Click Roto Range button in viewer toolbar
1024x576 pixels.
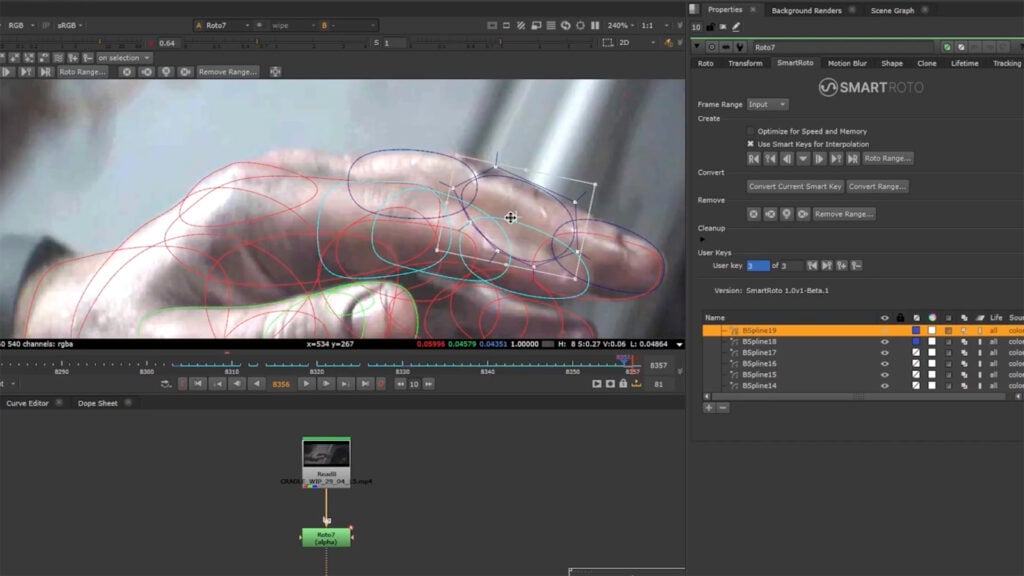82,72
